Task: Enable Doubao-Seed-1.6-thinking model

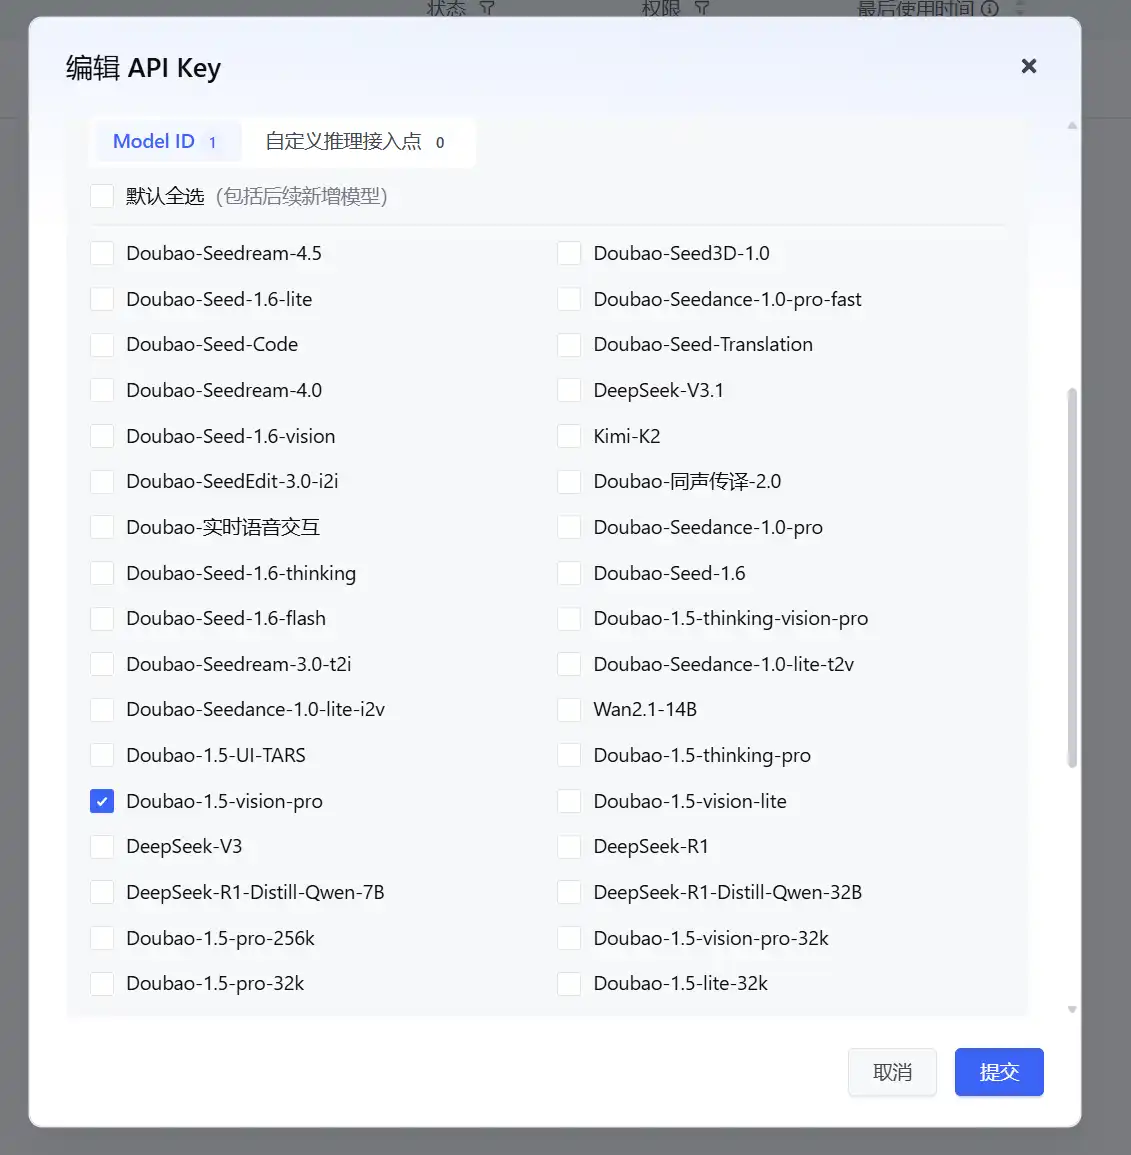Action: click(102, 574)
